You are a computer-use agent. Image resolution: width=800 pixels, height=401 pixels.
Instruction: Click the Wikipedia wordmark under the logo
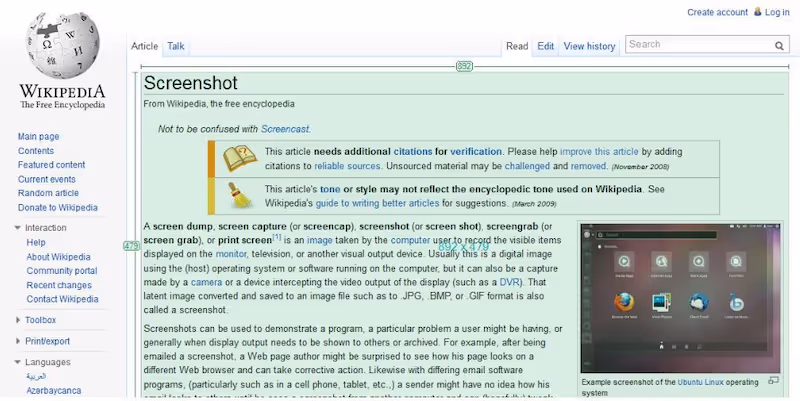pyautogui.click(x=62, y=91)
